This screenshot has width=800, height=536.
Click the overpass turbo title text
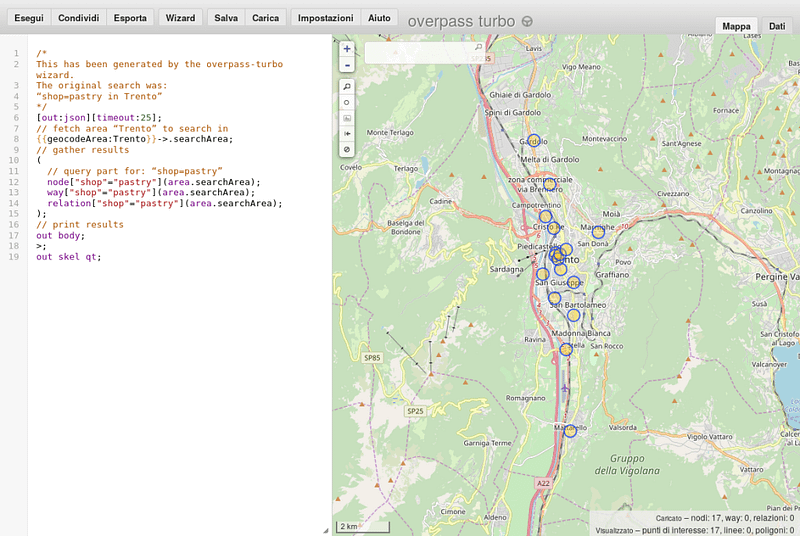point(461,21)
